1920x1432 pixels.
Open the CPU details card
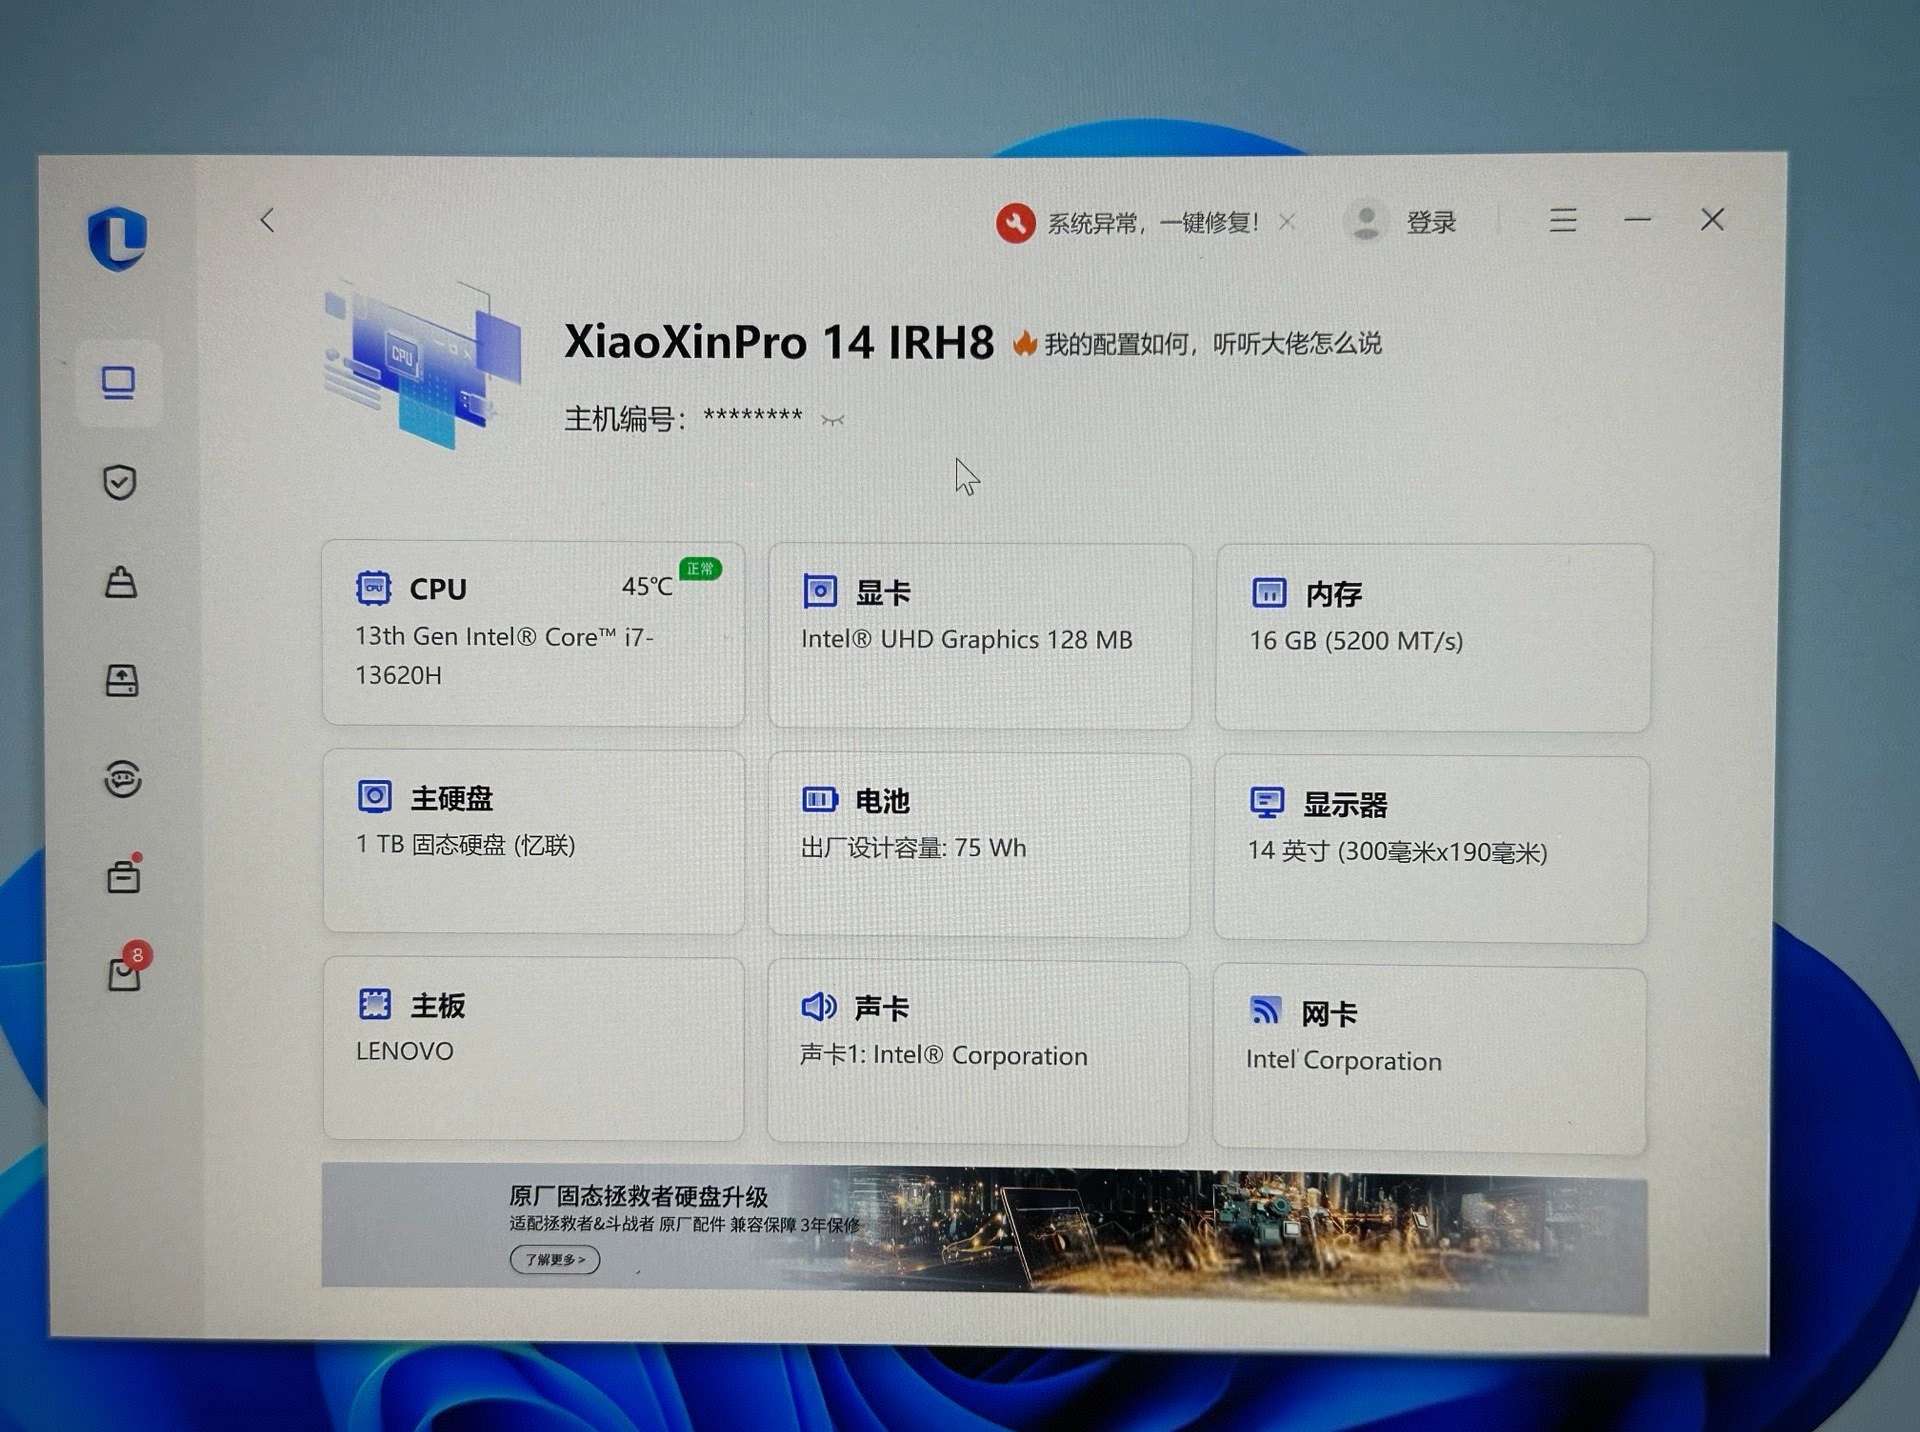(x=533, y=633)
